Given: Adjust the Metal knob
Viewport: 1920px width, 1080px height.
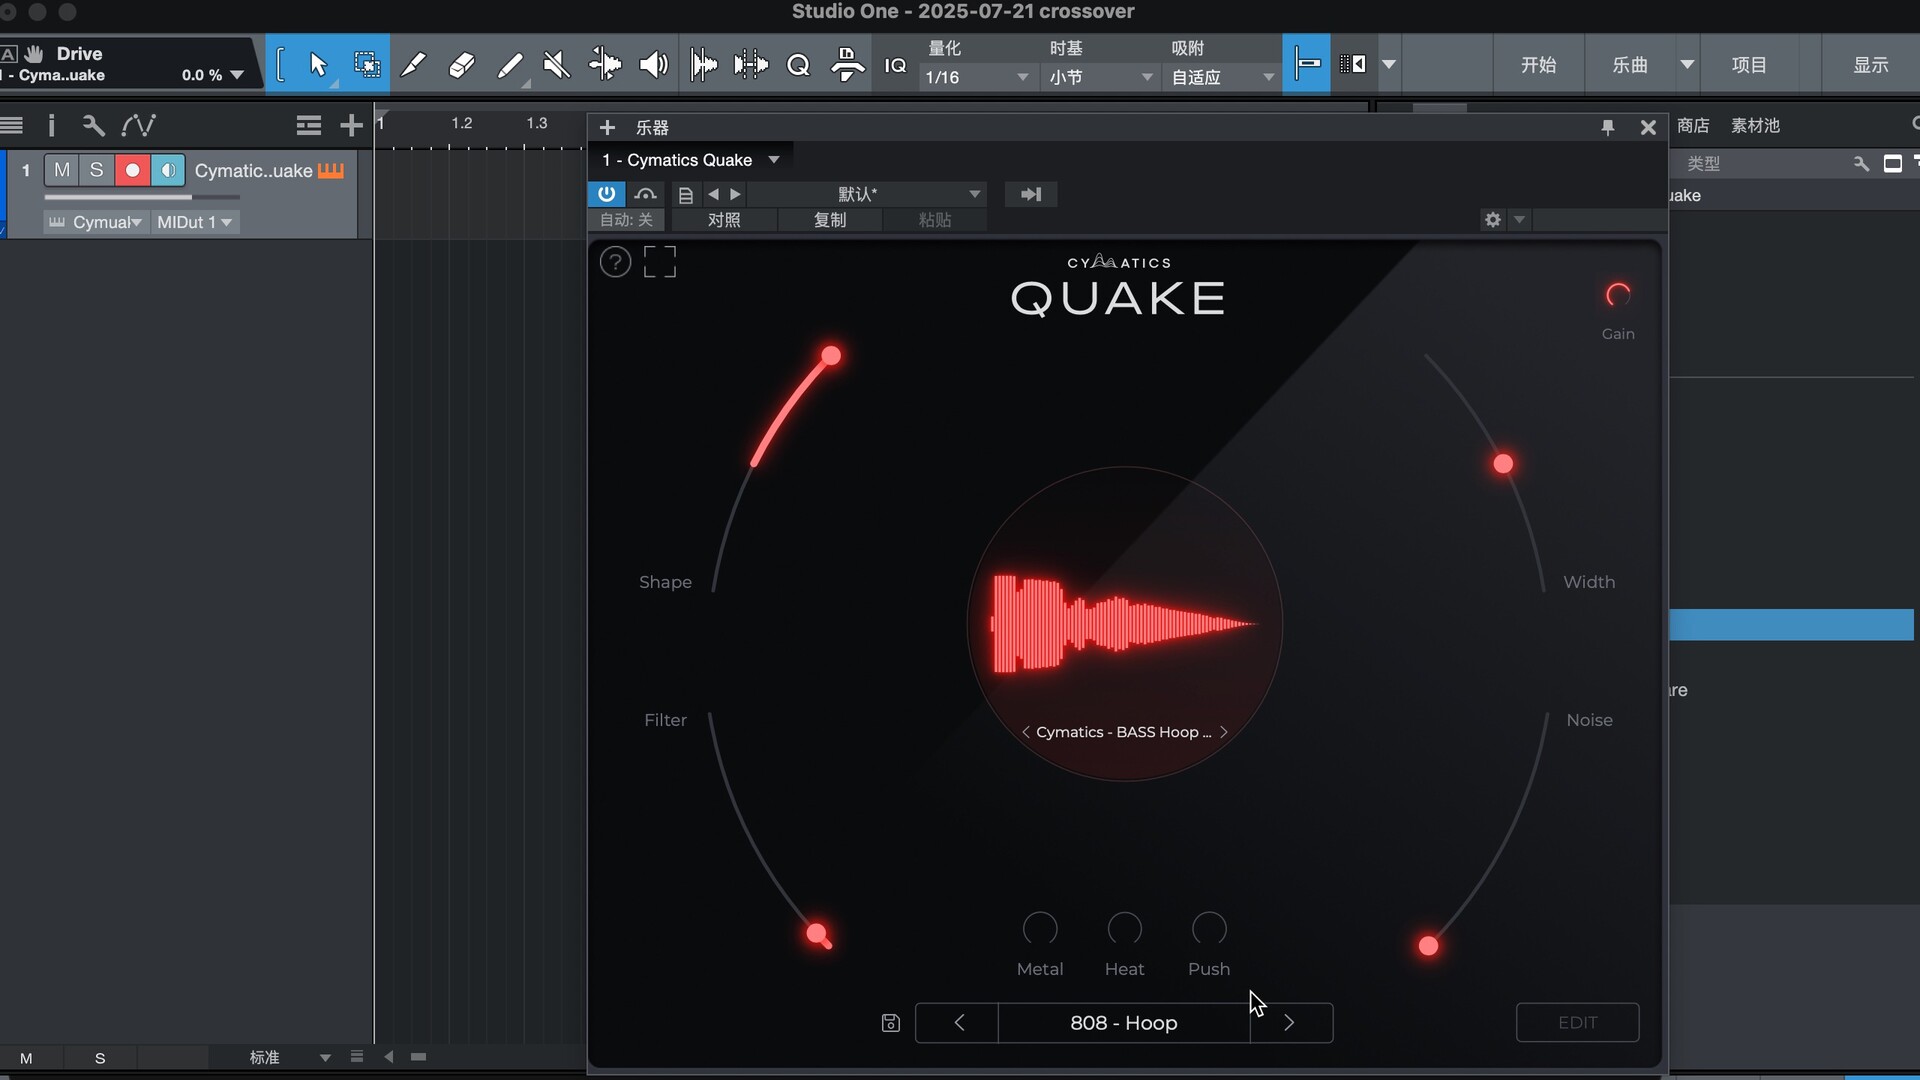Looking at the screenshot, I should [1040, 929].
